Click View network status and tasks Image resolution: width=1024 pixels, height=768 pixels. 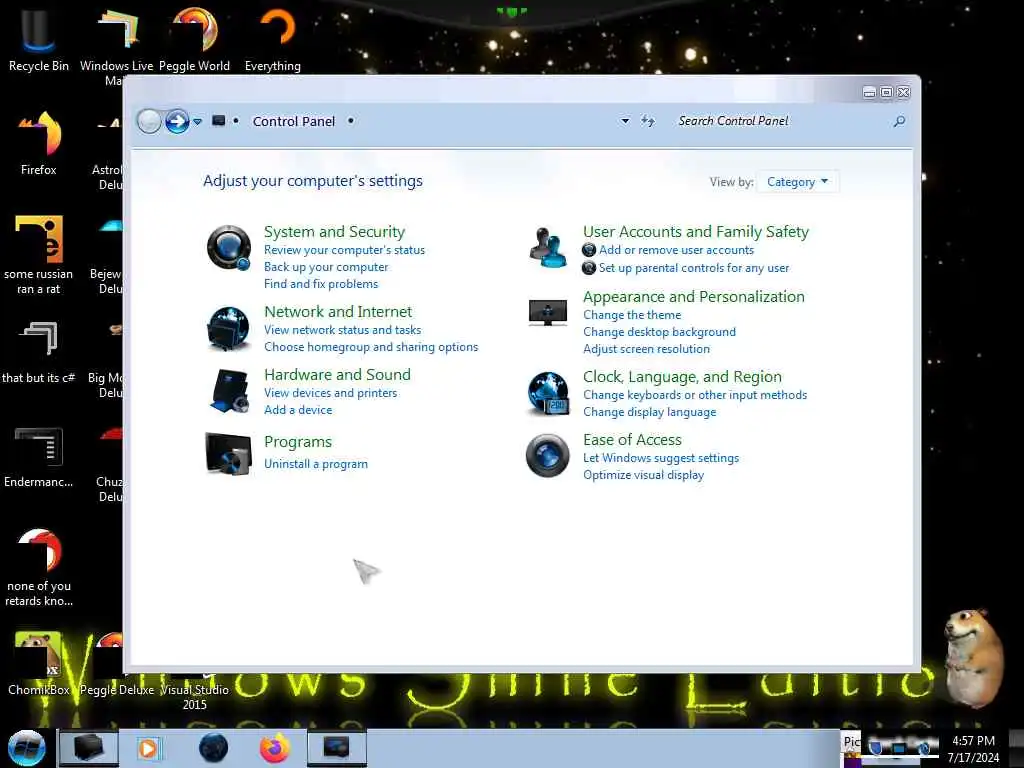click(x=342, y=330)
